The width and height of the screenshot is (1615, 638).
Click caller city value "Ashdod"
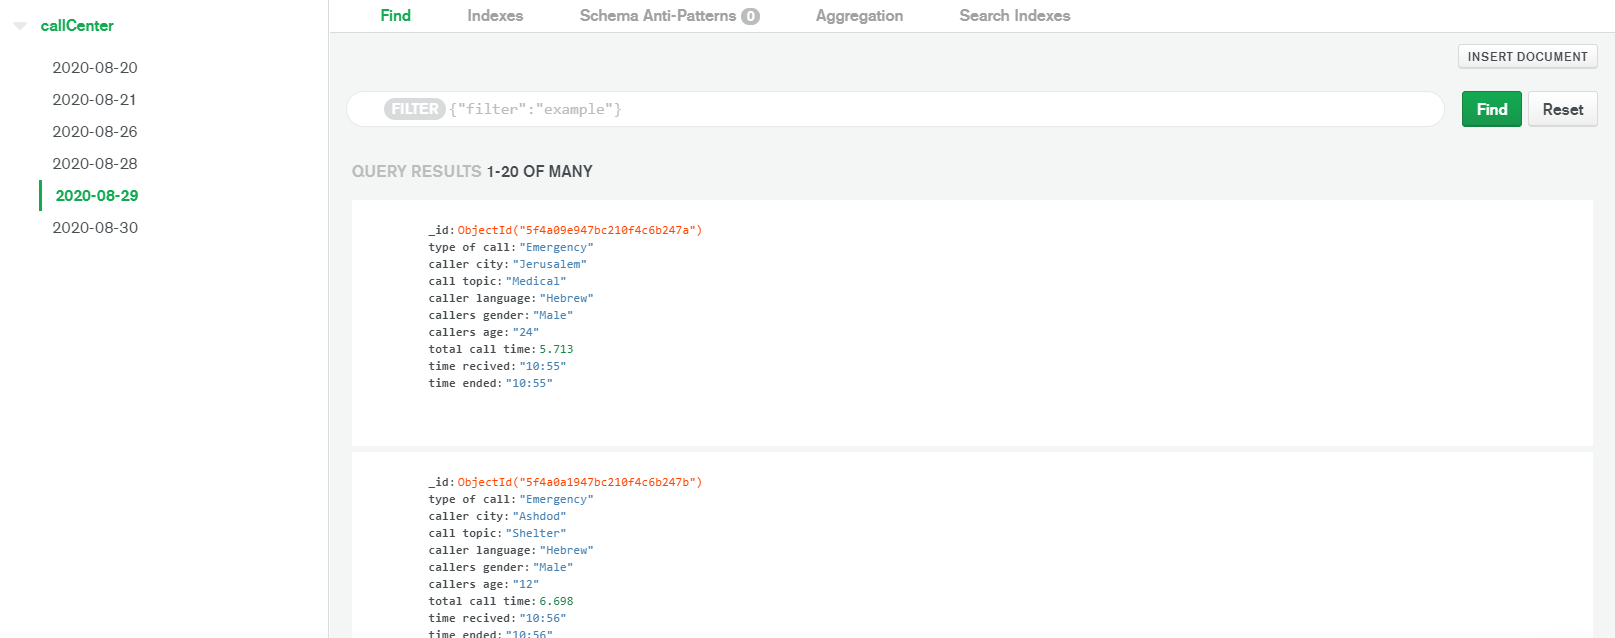[539, 516]
